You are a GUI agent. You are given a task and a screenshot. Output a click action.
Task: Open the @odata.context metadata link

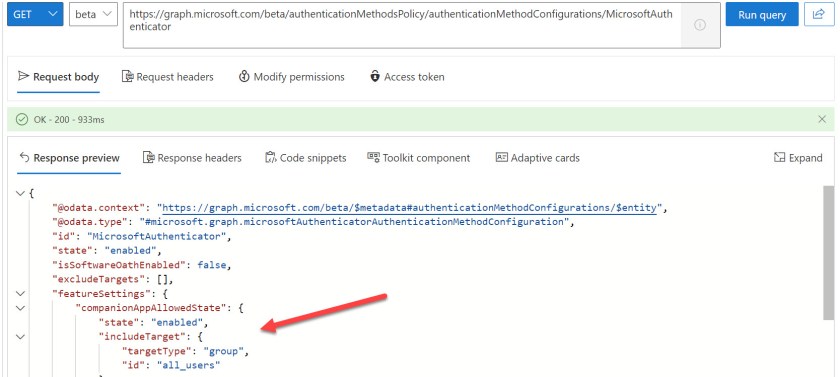[x=409, y=208]
